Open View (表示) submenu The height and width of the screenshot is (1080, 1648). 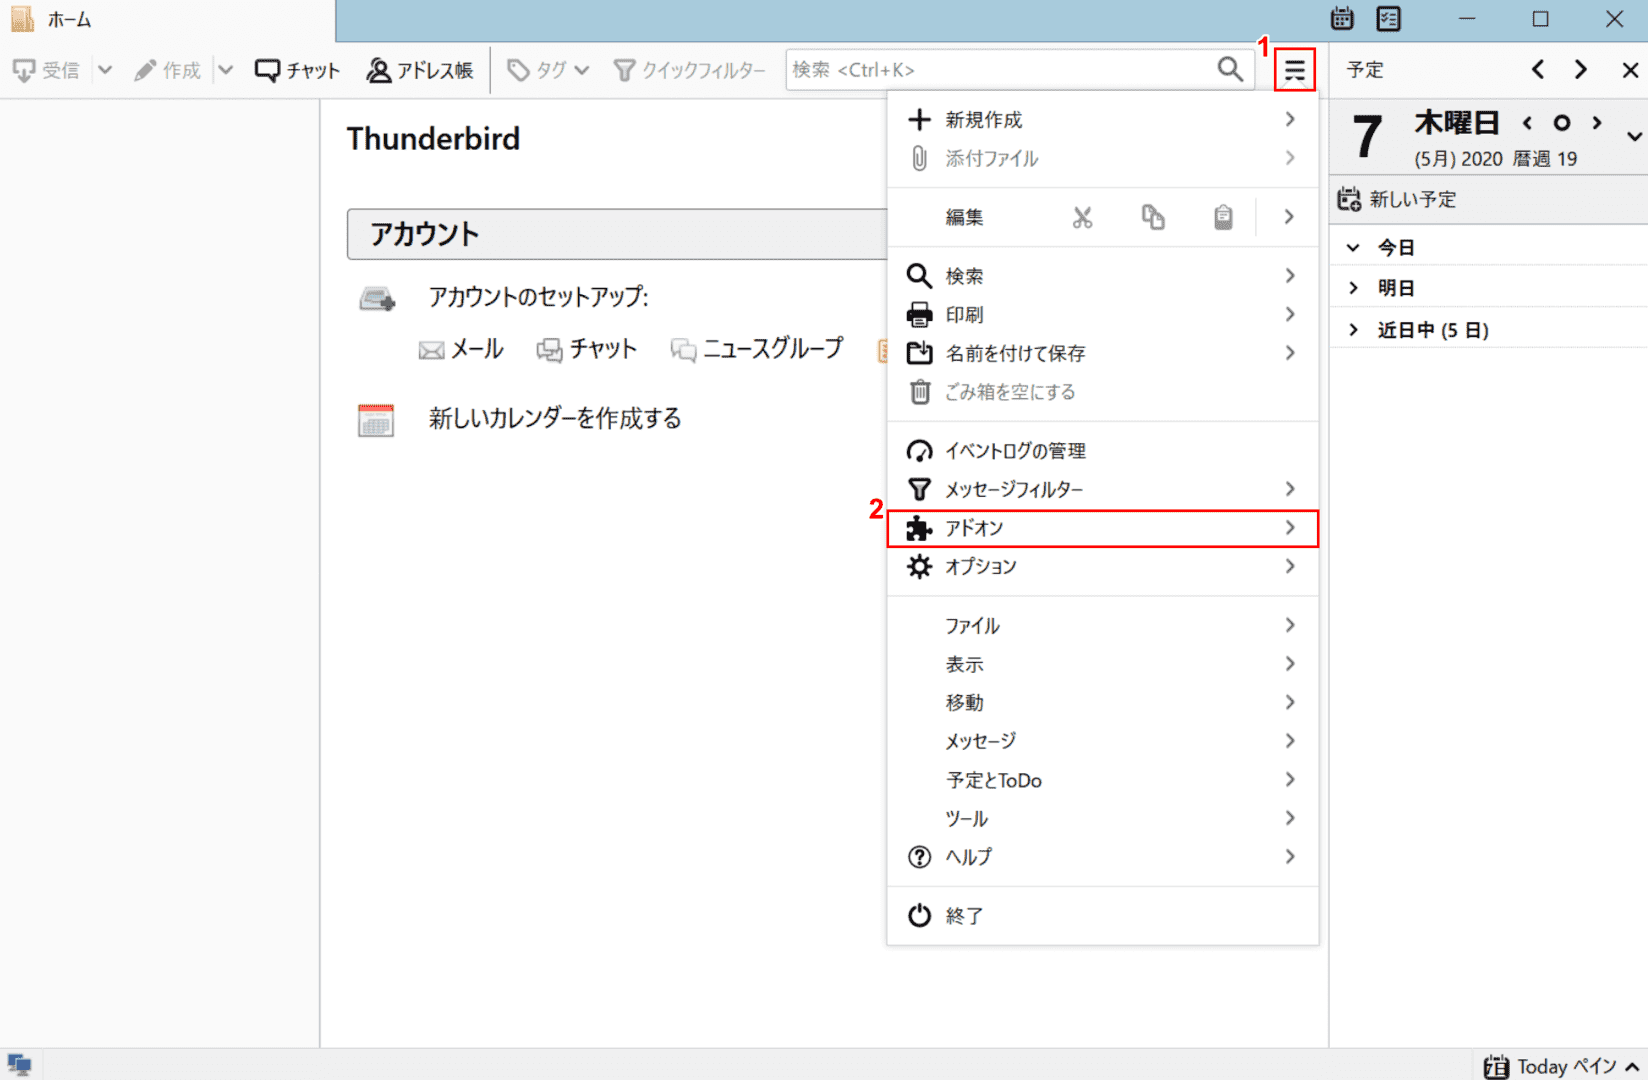click(1103, 664)
